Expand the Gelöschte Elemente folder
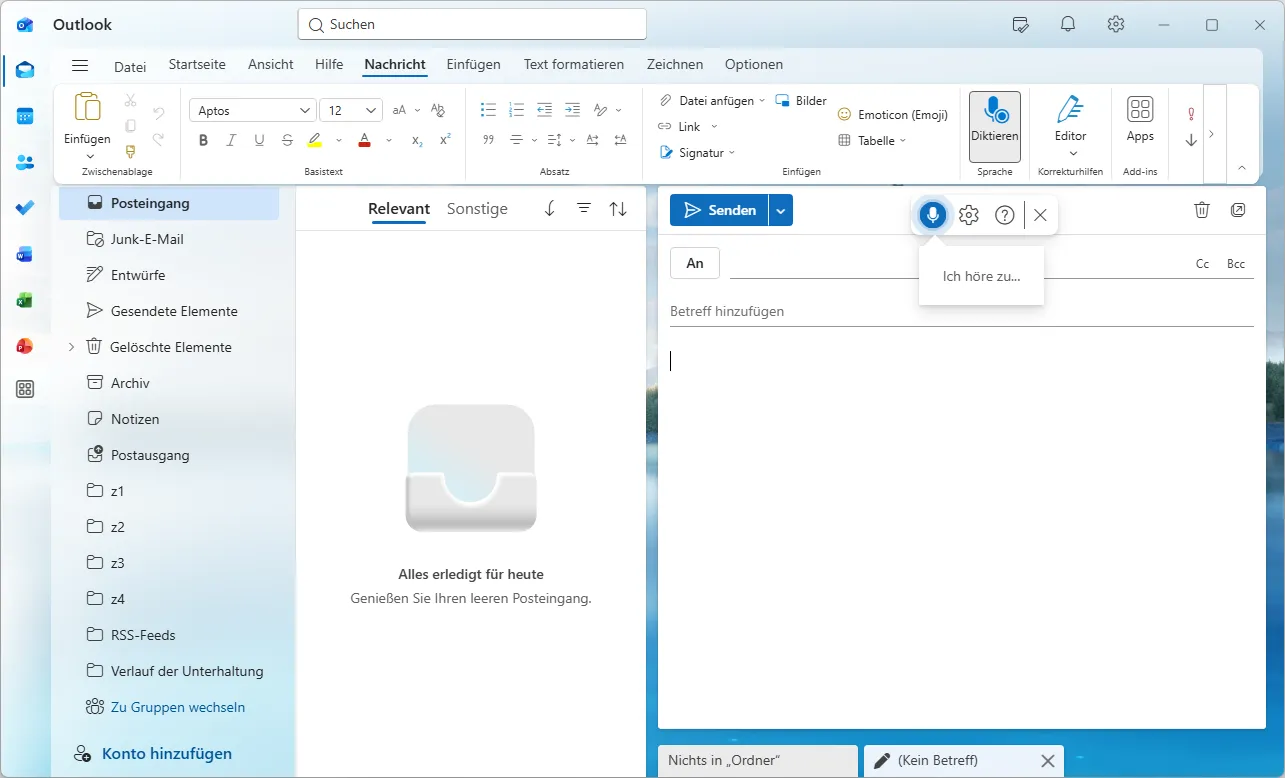Image resolution: width=1285 pixels, height=778 pixels. (x=71, y=347)
